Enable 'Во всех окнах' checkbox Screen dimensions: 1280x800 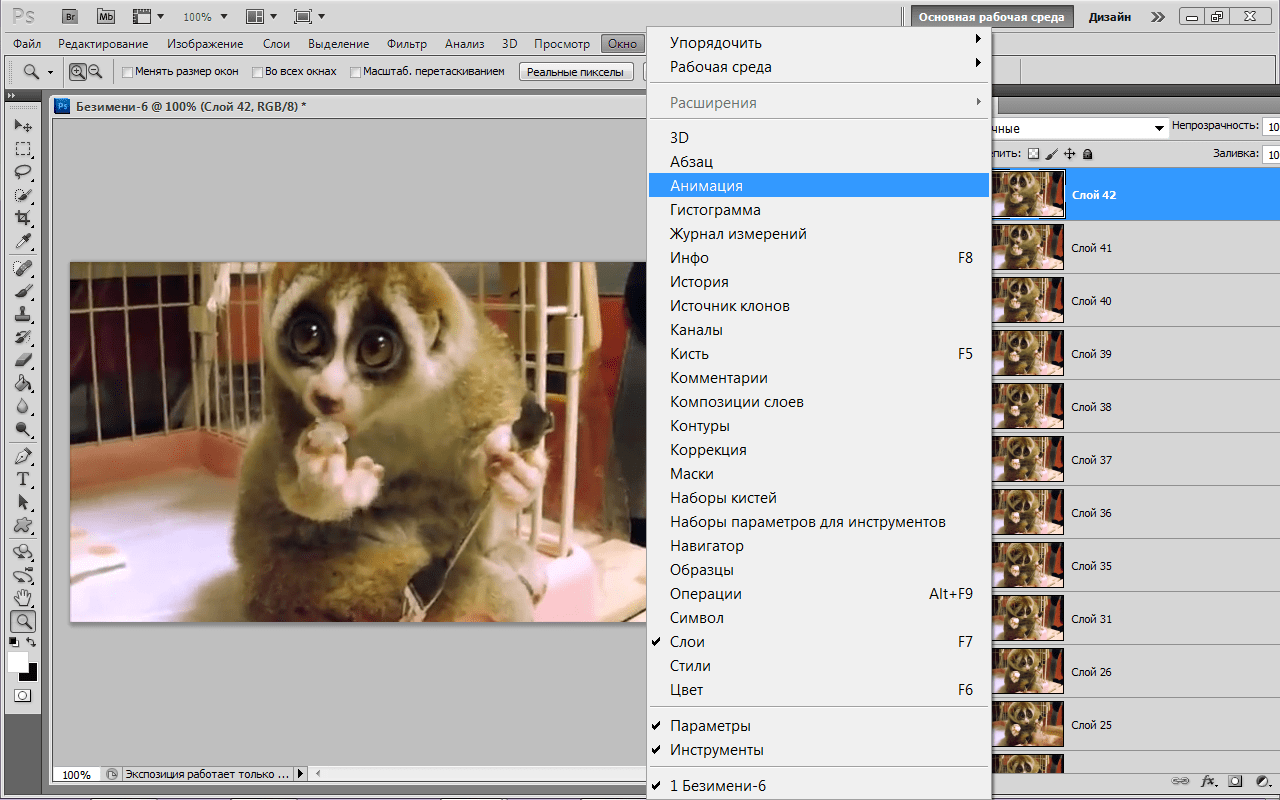[x=258, y=72]
